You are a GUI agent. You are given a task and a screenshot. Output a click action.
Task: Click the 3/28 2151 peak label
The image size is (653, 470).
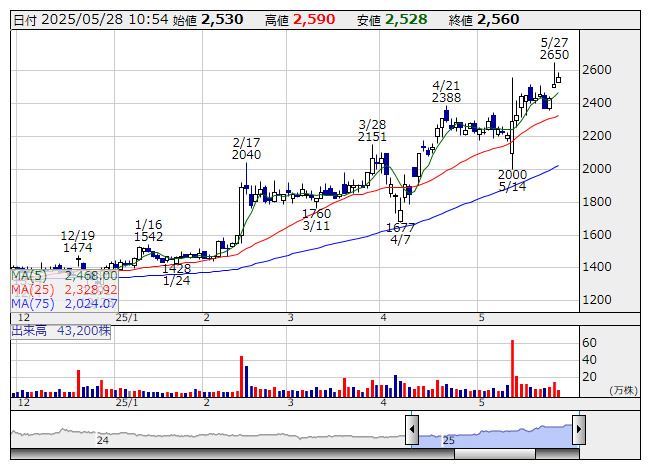pyautogui.click(x=372, y=130)
